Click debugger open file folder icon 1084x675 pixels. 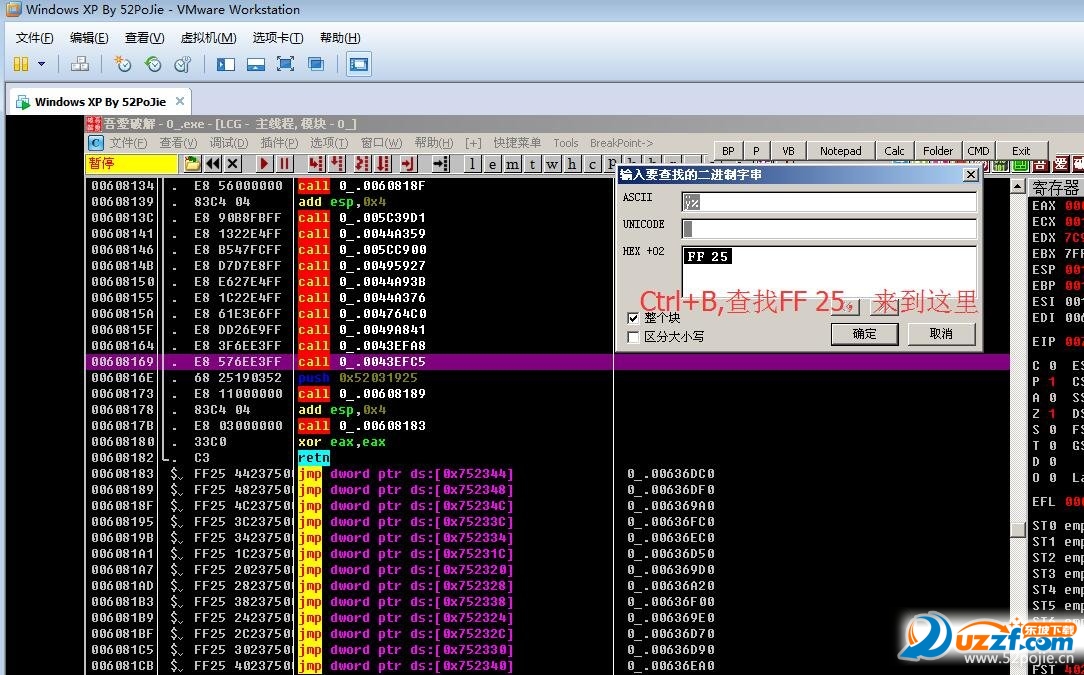tap(192, 164)
